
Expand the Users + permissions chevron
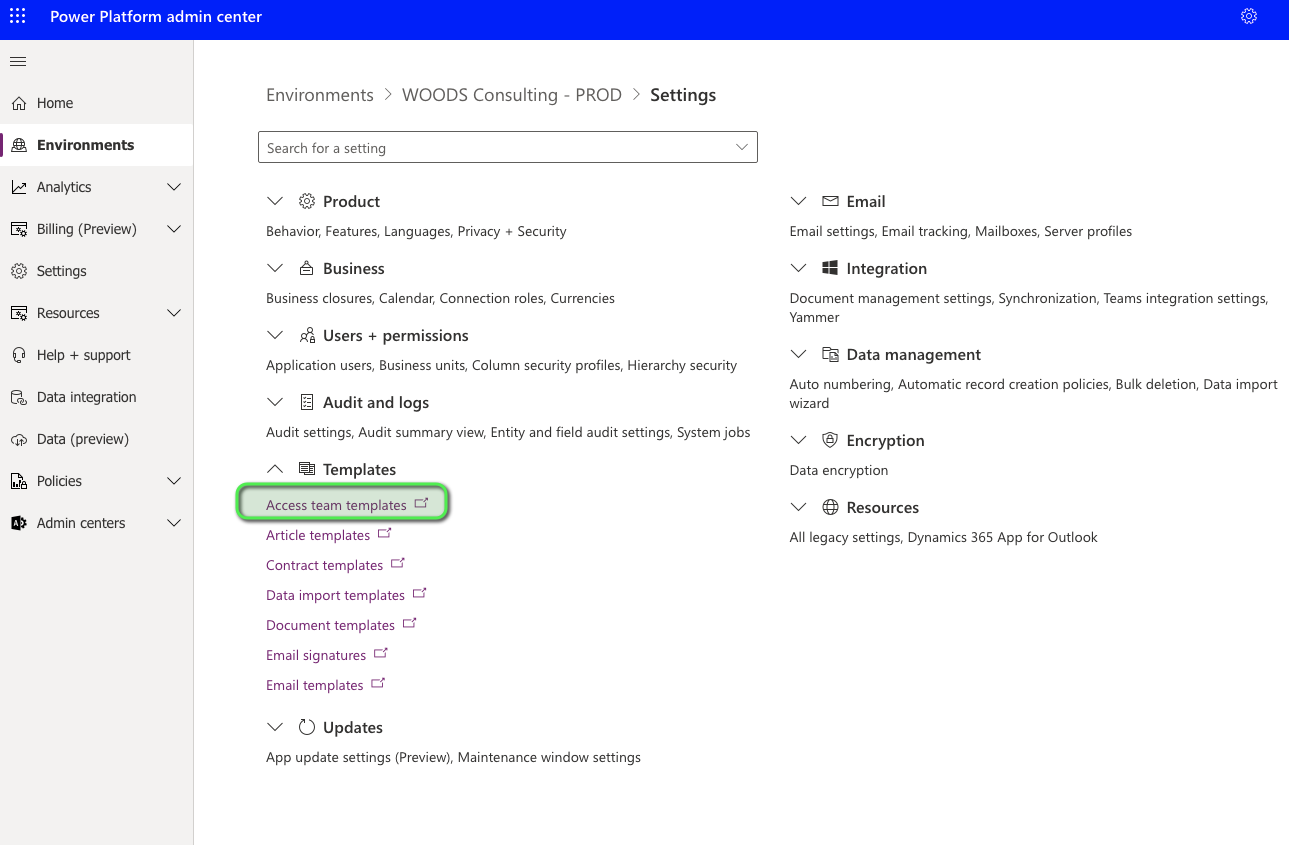275,335
